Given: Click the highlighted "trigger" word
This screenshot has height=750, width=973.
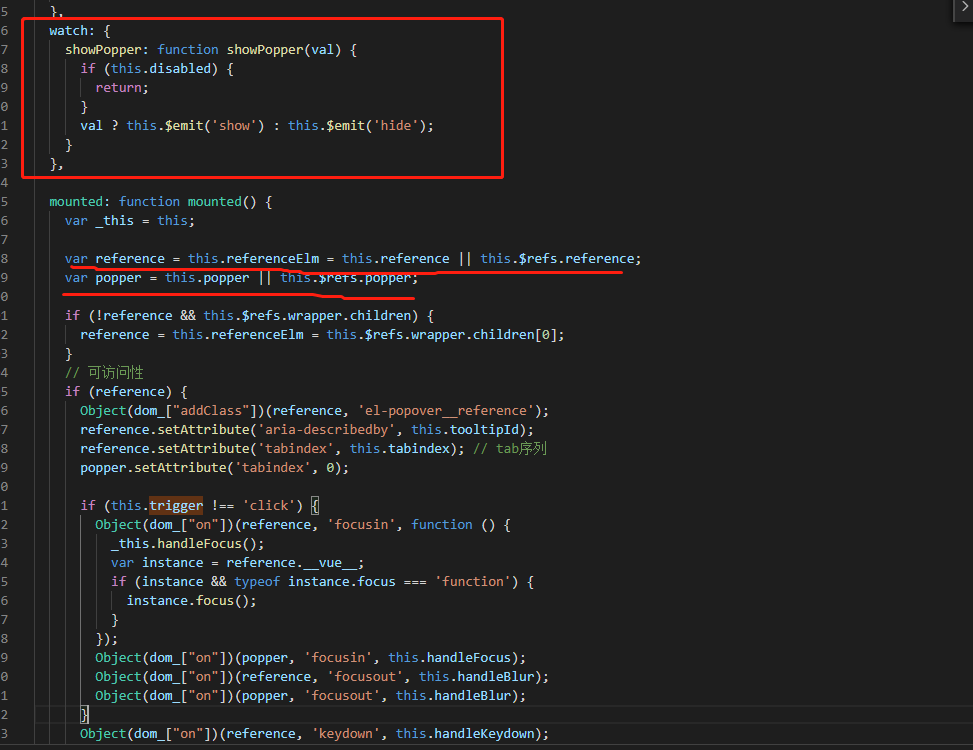Looking at the screenshot, I should click(x=176, y=506).
